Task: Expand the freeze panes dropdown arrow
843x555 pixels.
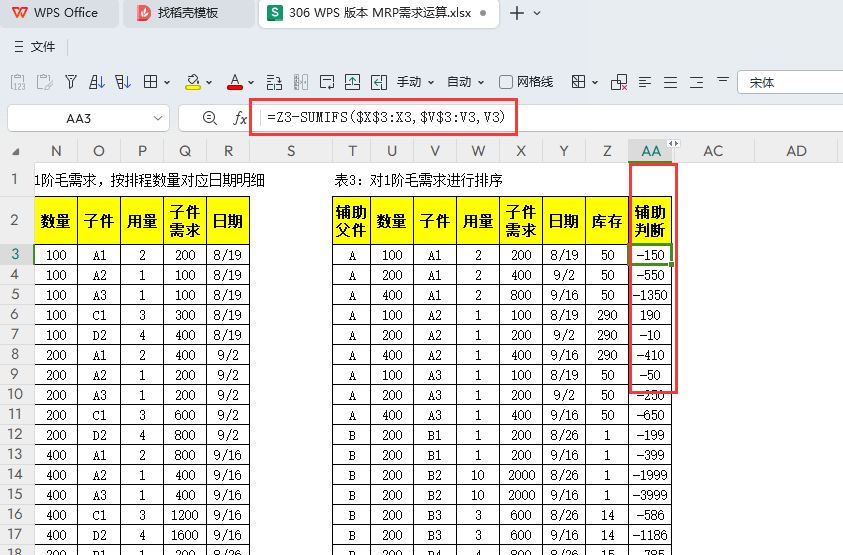Action: [595, 82]
